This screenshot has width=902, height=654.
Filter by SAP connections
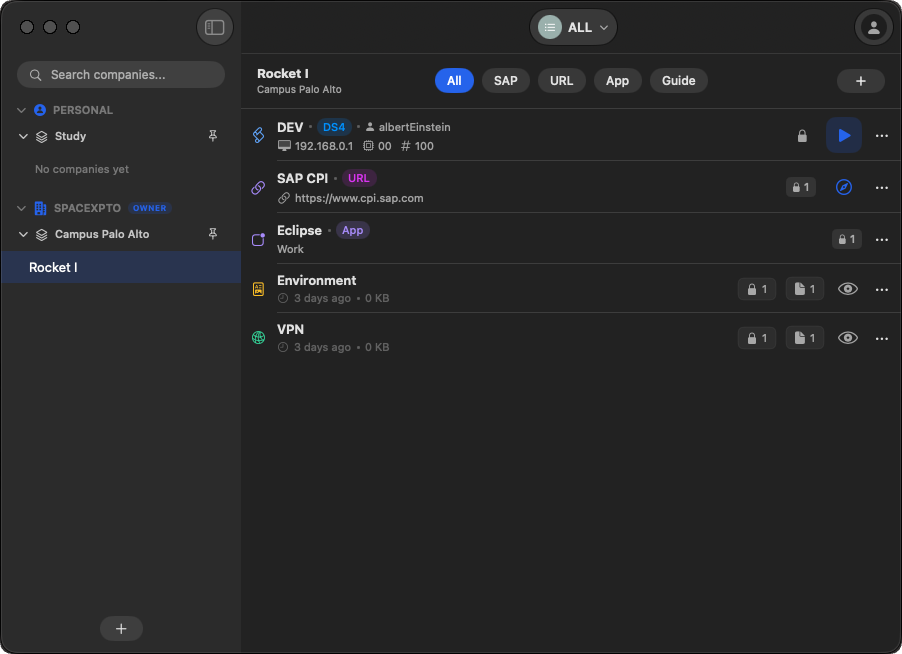pos(506,81)
